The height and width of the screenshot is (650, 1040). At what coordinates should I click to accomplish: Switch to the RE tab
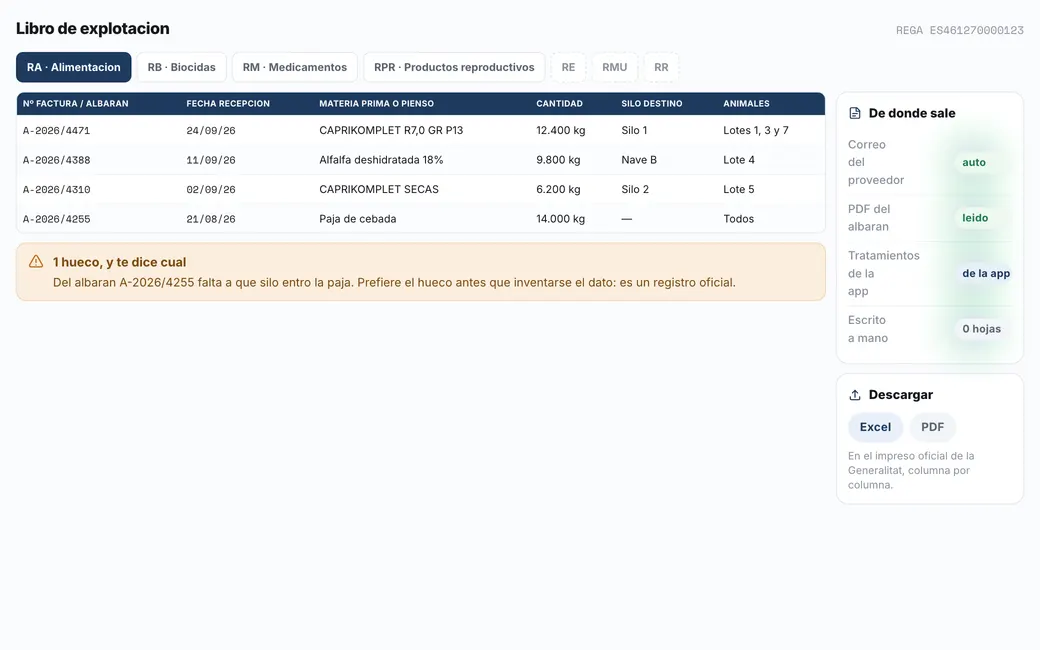tap(568, 67)
